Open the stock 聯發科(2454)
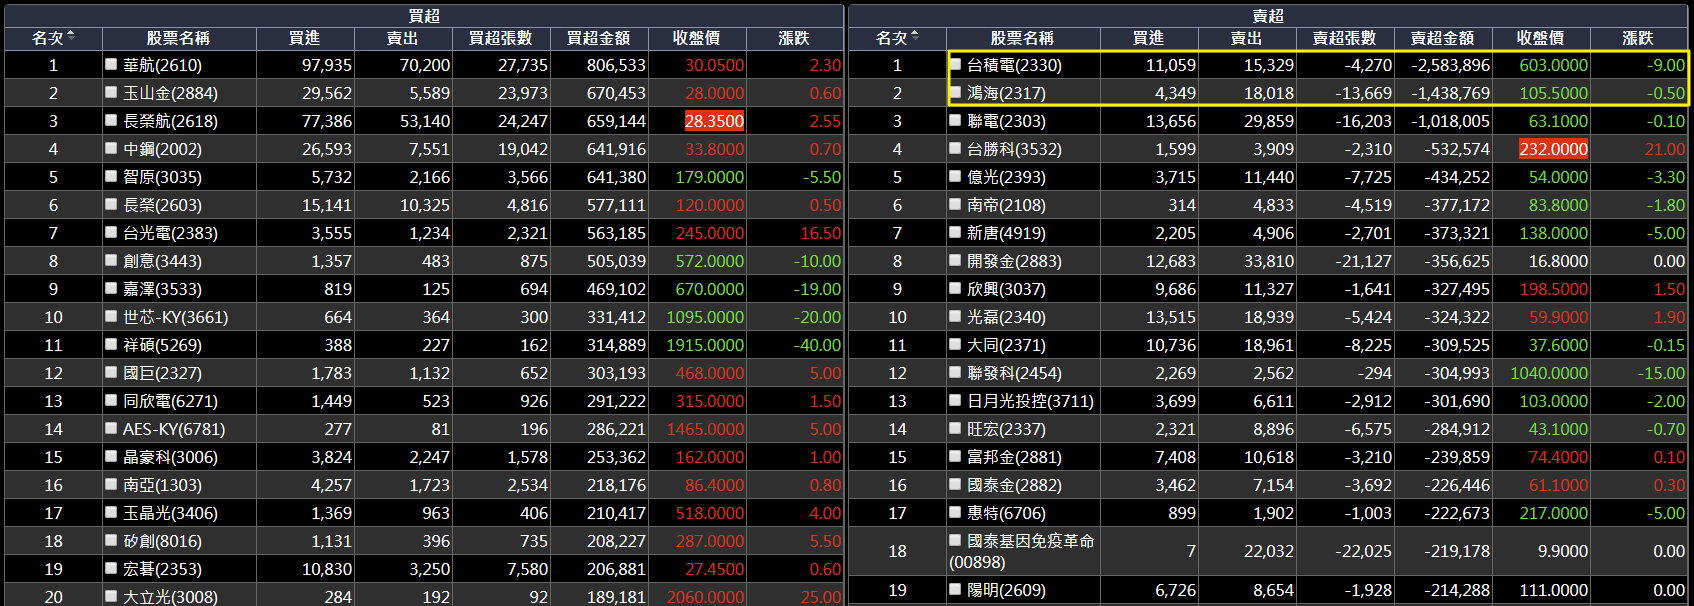Screen dimensions: 1694x606 pyautogui.click(x=1014, y=373)
